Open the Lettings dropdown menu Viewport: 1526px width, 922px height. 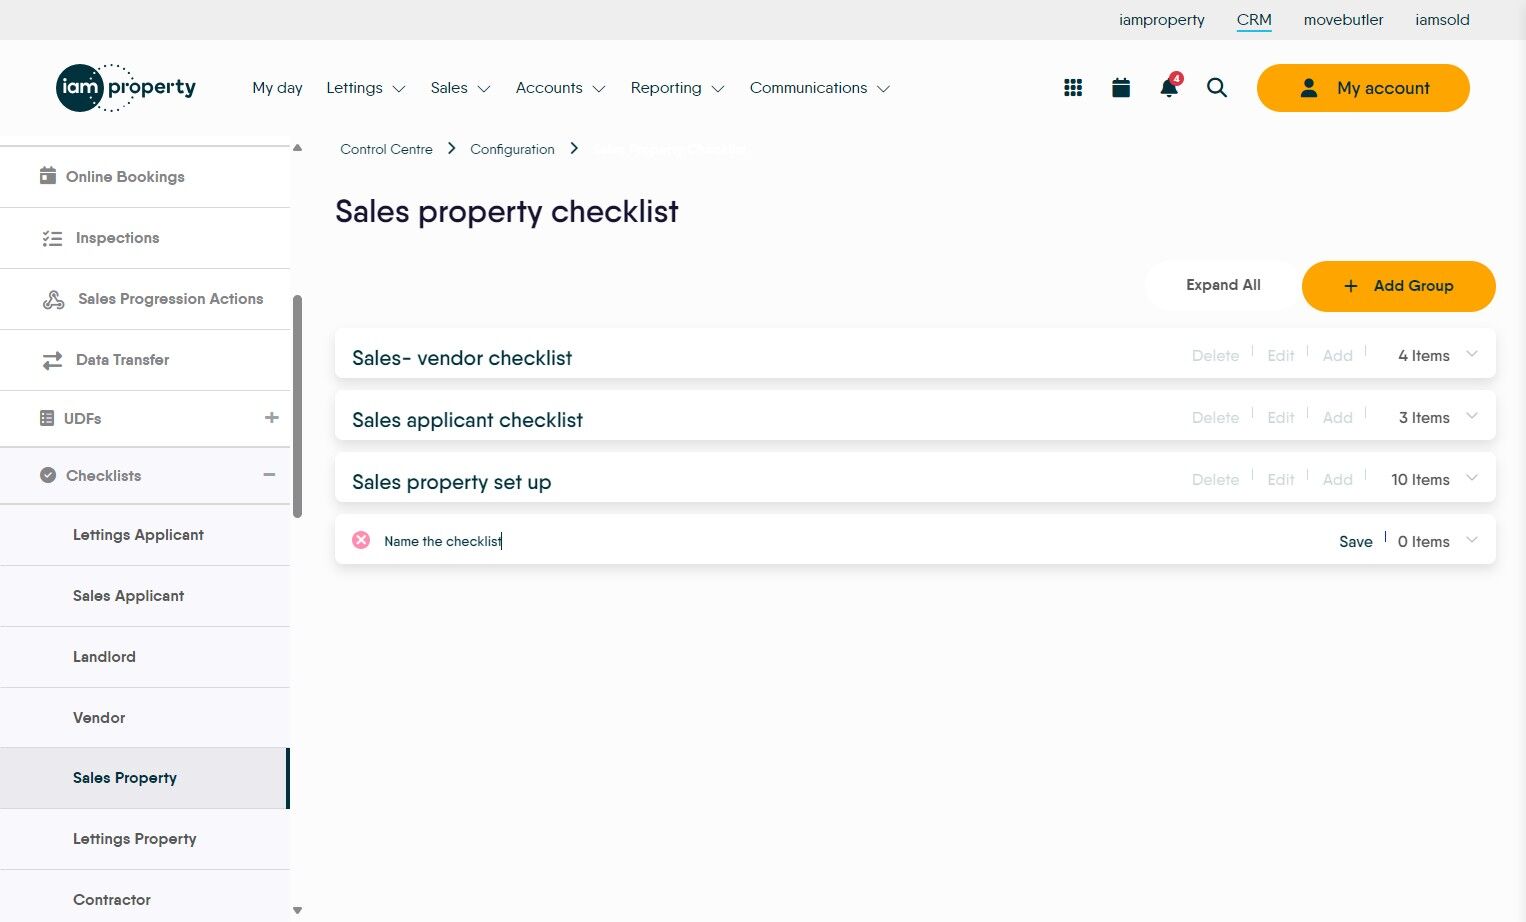click(365, 88)
